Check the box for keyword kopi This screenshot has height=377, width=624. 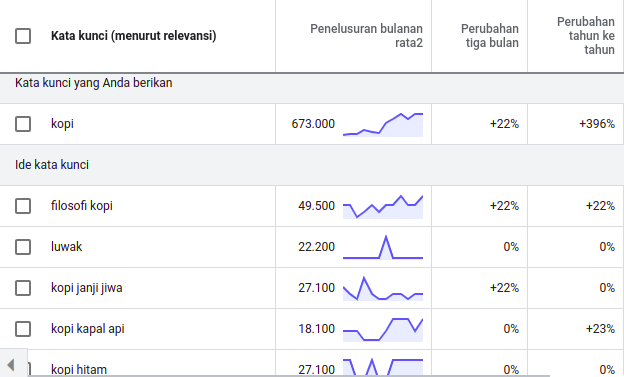pos(23,124)
